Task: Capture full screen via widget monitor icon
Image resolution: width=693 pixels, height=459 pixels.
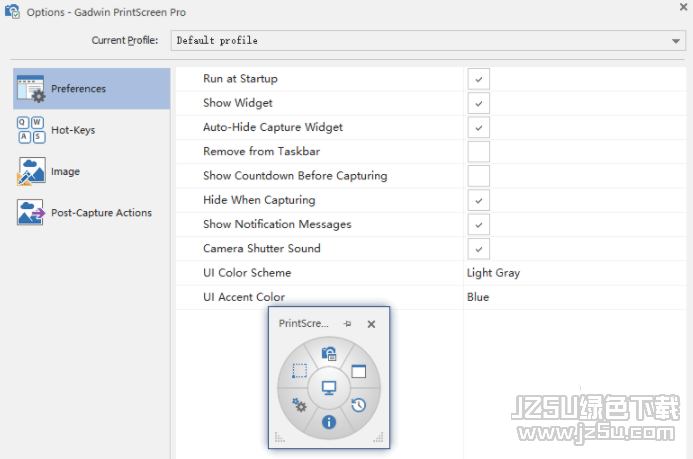Action: (329, 388)
